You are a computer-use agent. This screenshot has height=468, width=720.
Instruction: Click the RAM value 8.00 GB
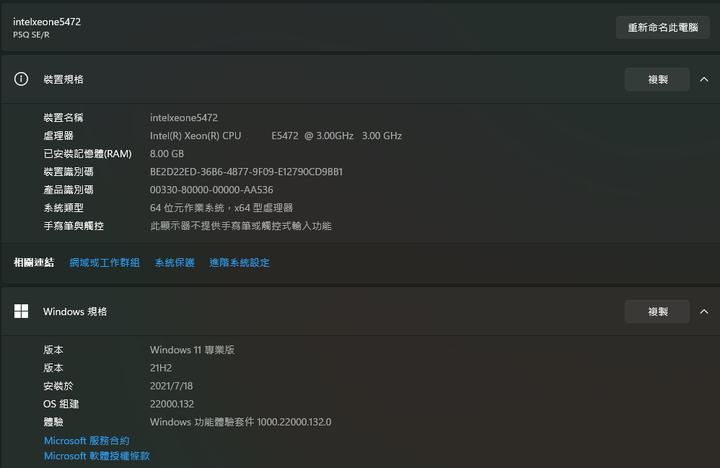(x=167, y=154)
